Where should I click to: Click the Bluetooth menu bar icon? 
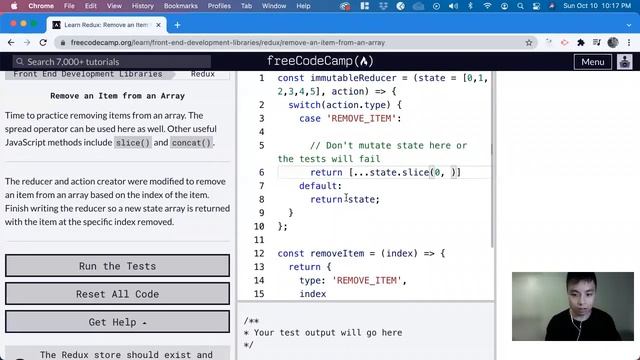[470, 6]
